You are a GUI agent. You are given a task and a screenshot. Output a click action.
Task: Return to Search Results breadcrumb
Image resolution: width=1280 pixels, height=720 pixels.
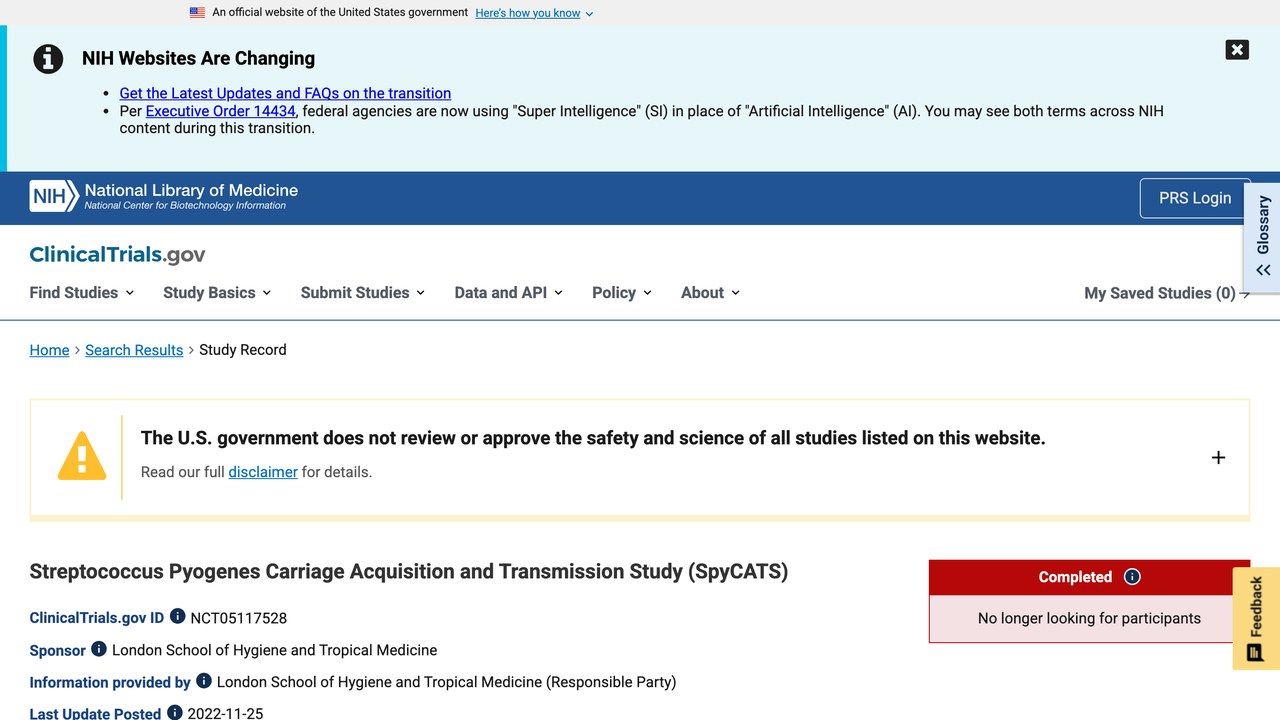134,350
